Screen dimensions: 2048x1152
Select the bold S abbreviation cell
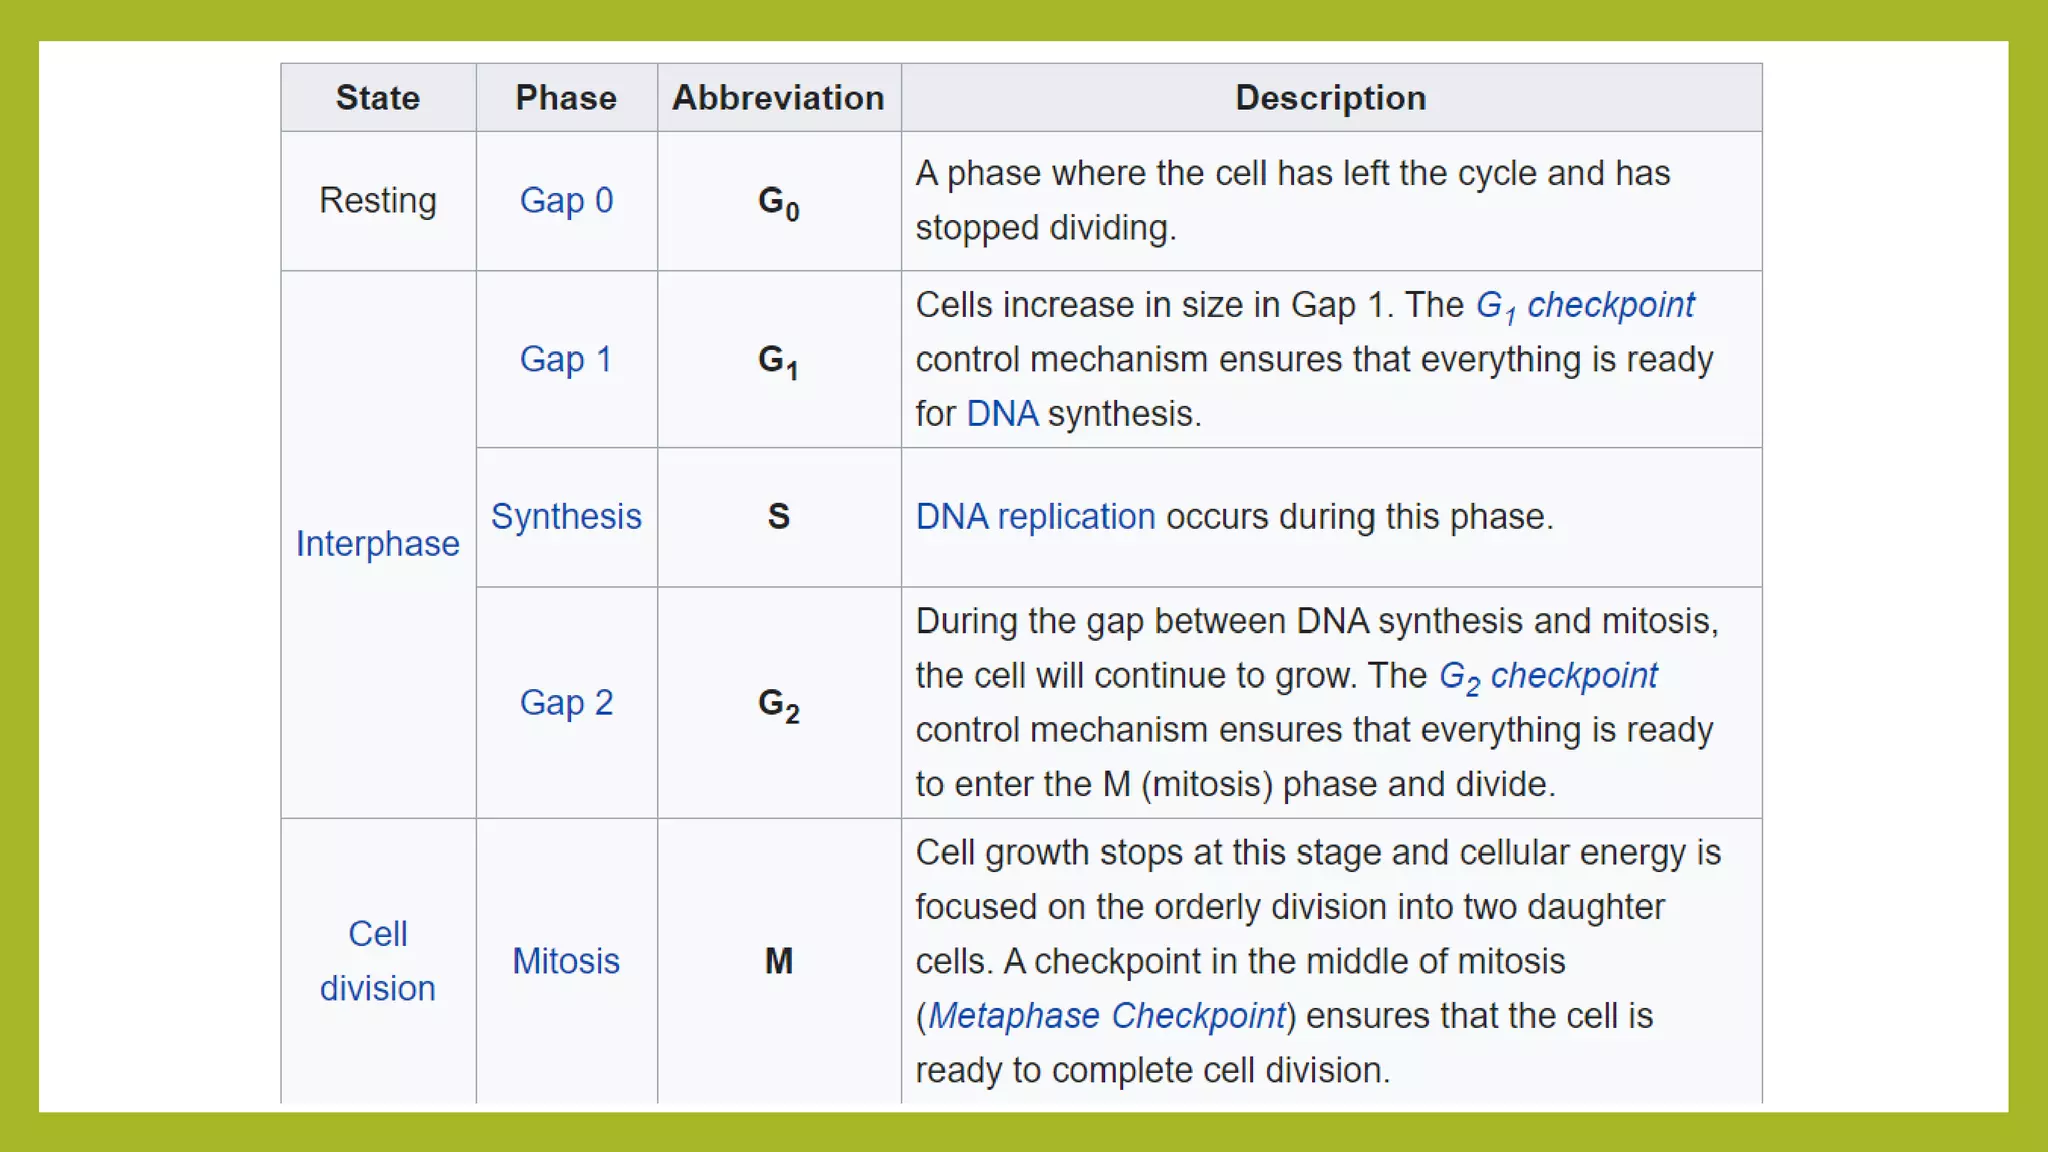pyautogui.click(x=778, y=517)
